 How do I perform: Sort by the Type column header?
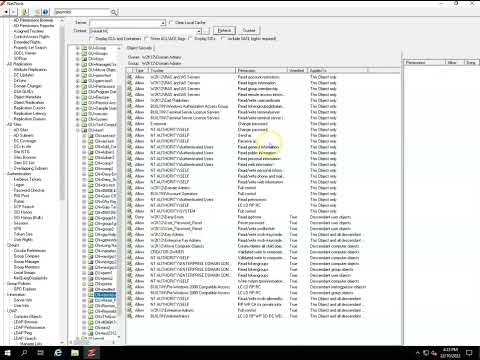[140, 71]
